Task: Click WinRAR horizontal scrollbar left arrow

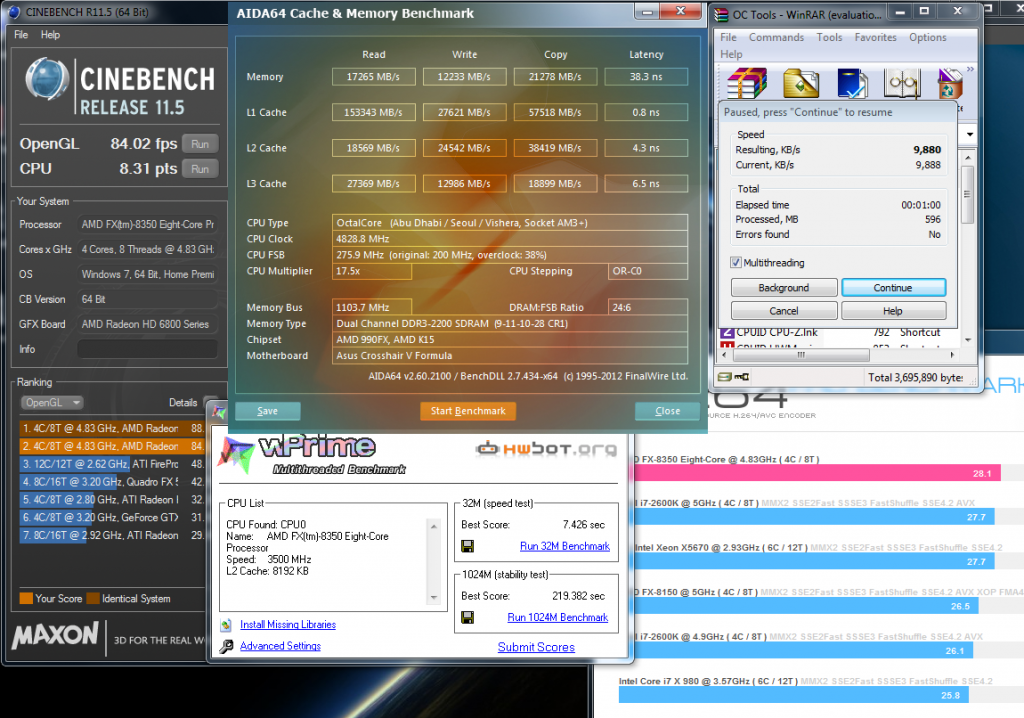Action: coord(724,355)
